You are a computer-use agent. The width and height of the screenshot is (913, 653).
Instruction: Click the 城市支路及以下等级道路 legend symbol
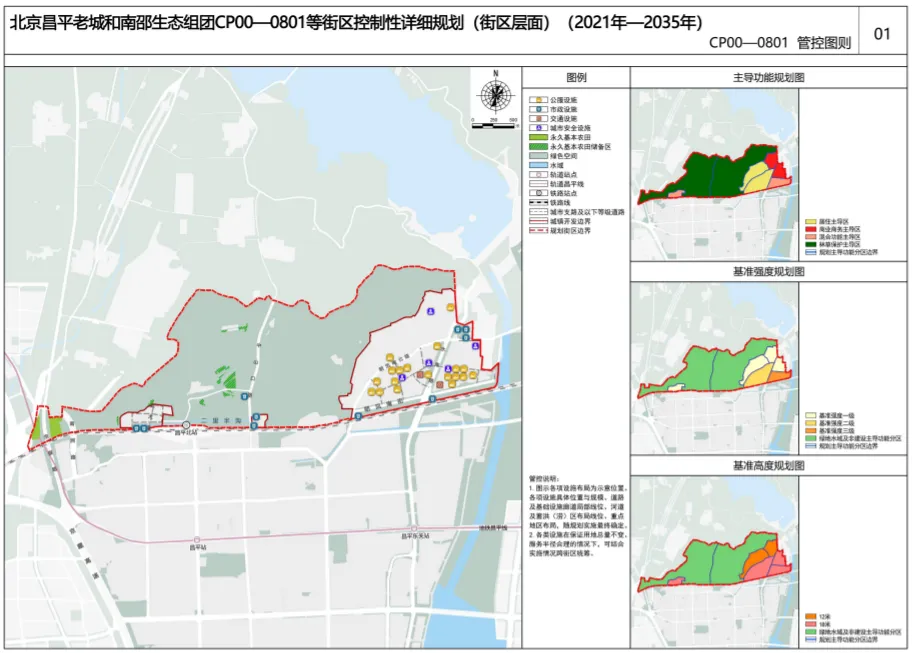[x=538, y=212]
